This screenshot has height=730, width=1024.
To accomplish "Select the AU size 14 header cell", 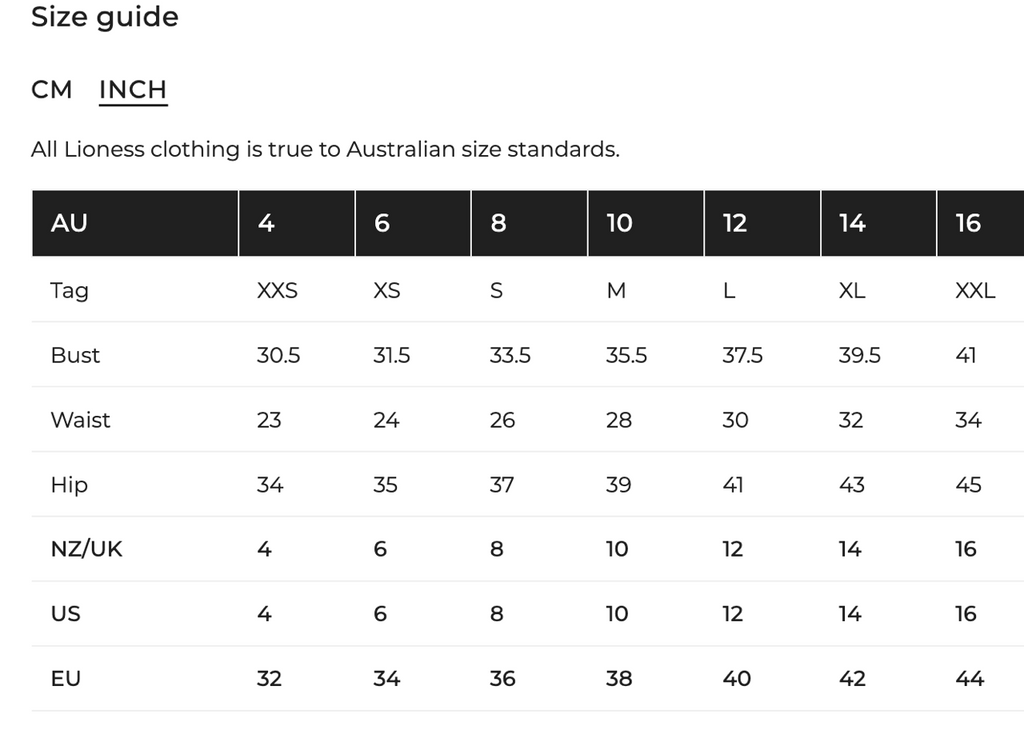I will point(879,223).
